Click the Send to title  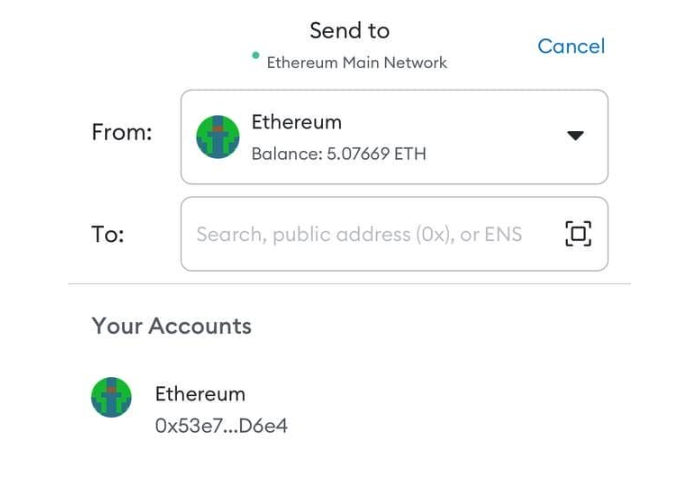(349, 30)
